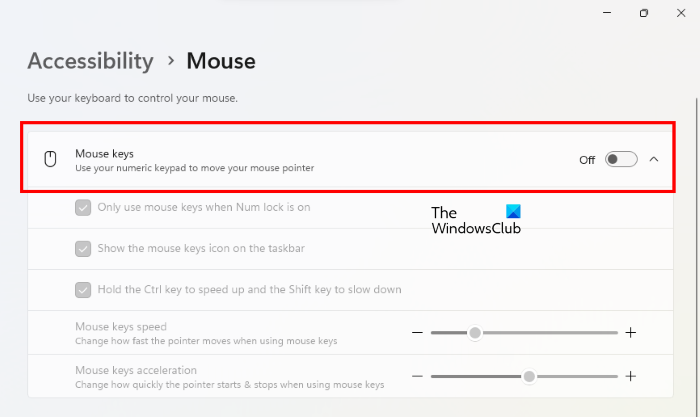700x417 pixels.
Task: Click the mouse icon beside Mouse keys
Action: [50, 159]
